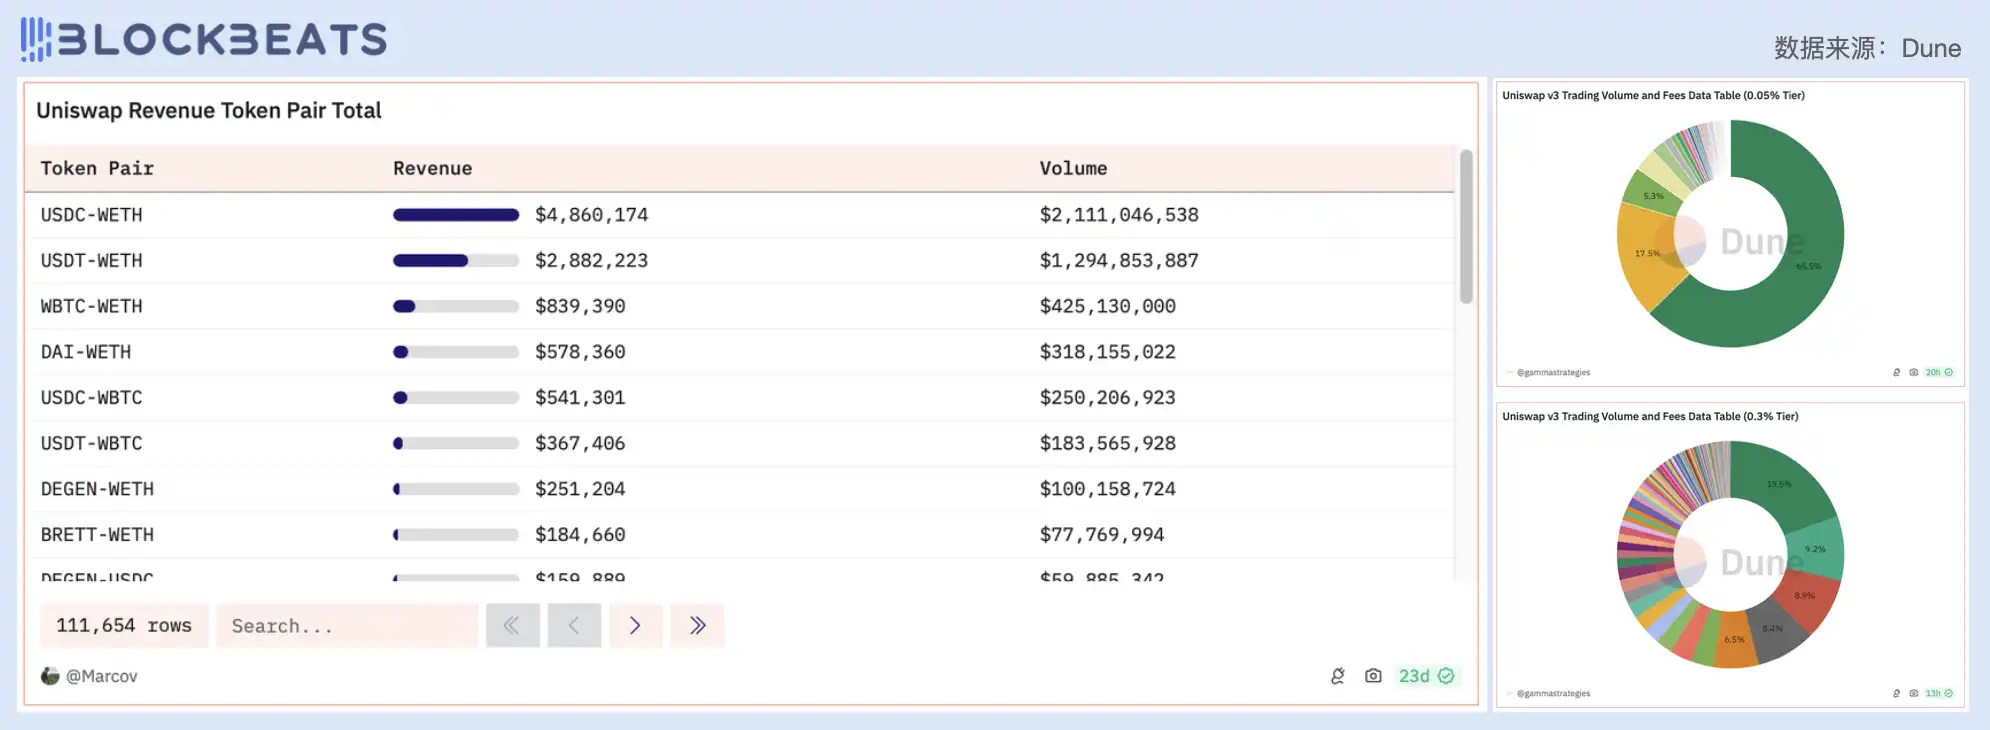
Task: Click the Token Pair column header
Action: 97,168
